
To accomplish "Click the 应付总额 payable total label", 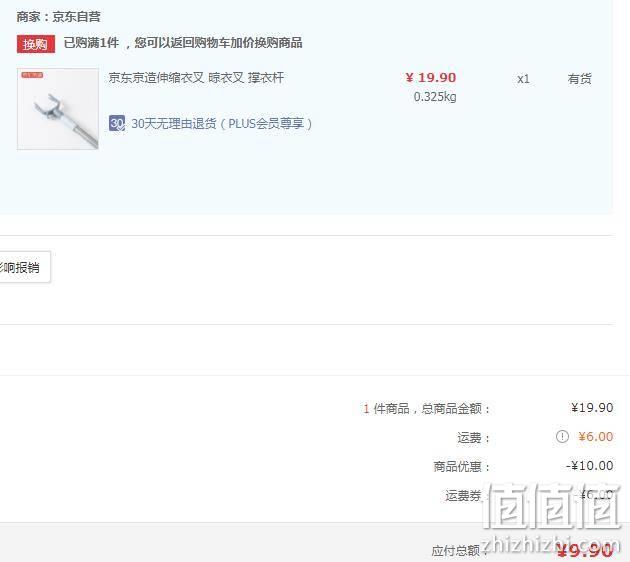I will 456,550.
